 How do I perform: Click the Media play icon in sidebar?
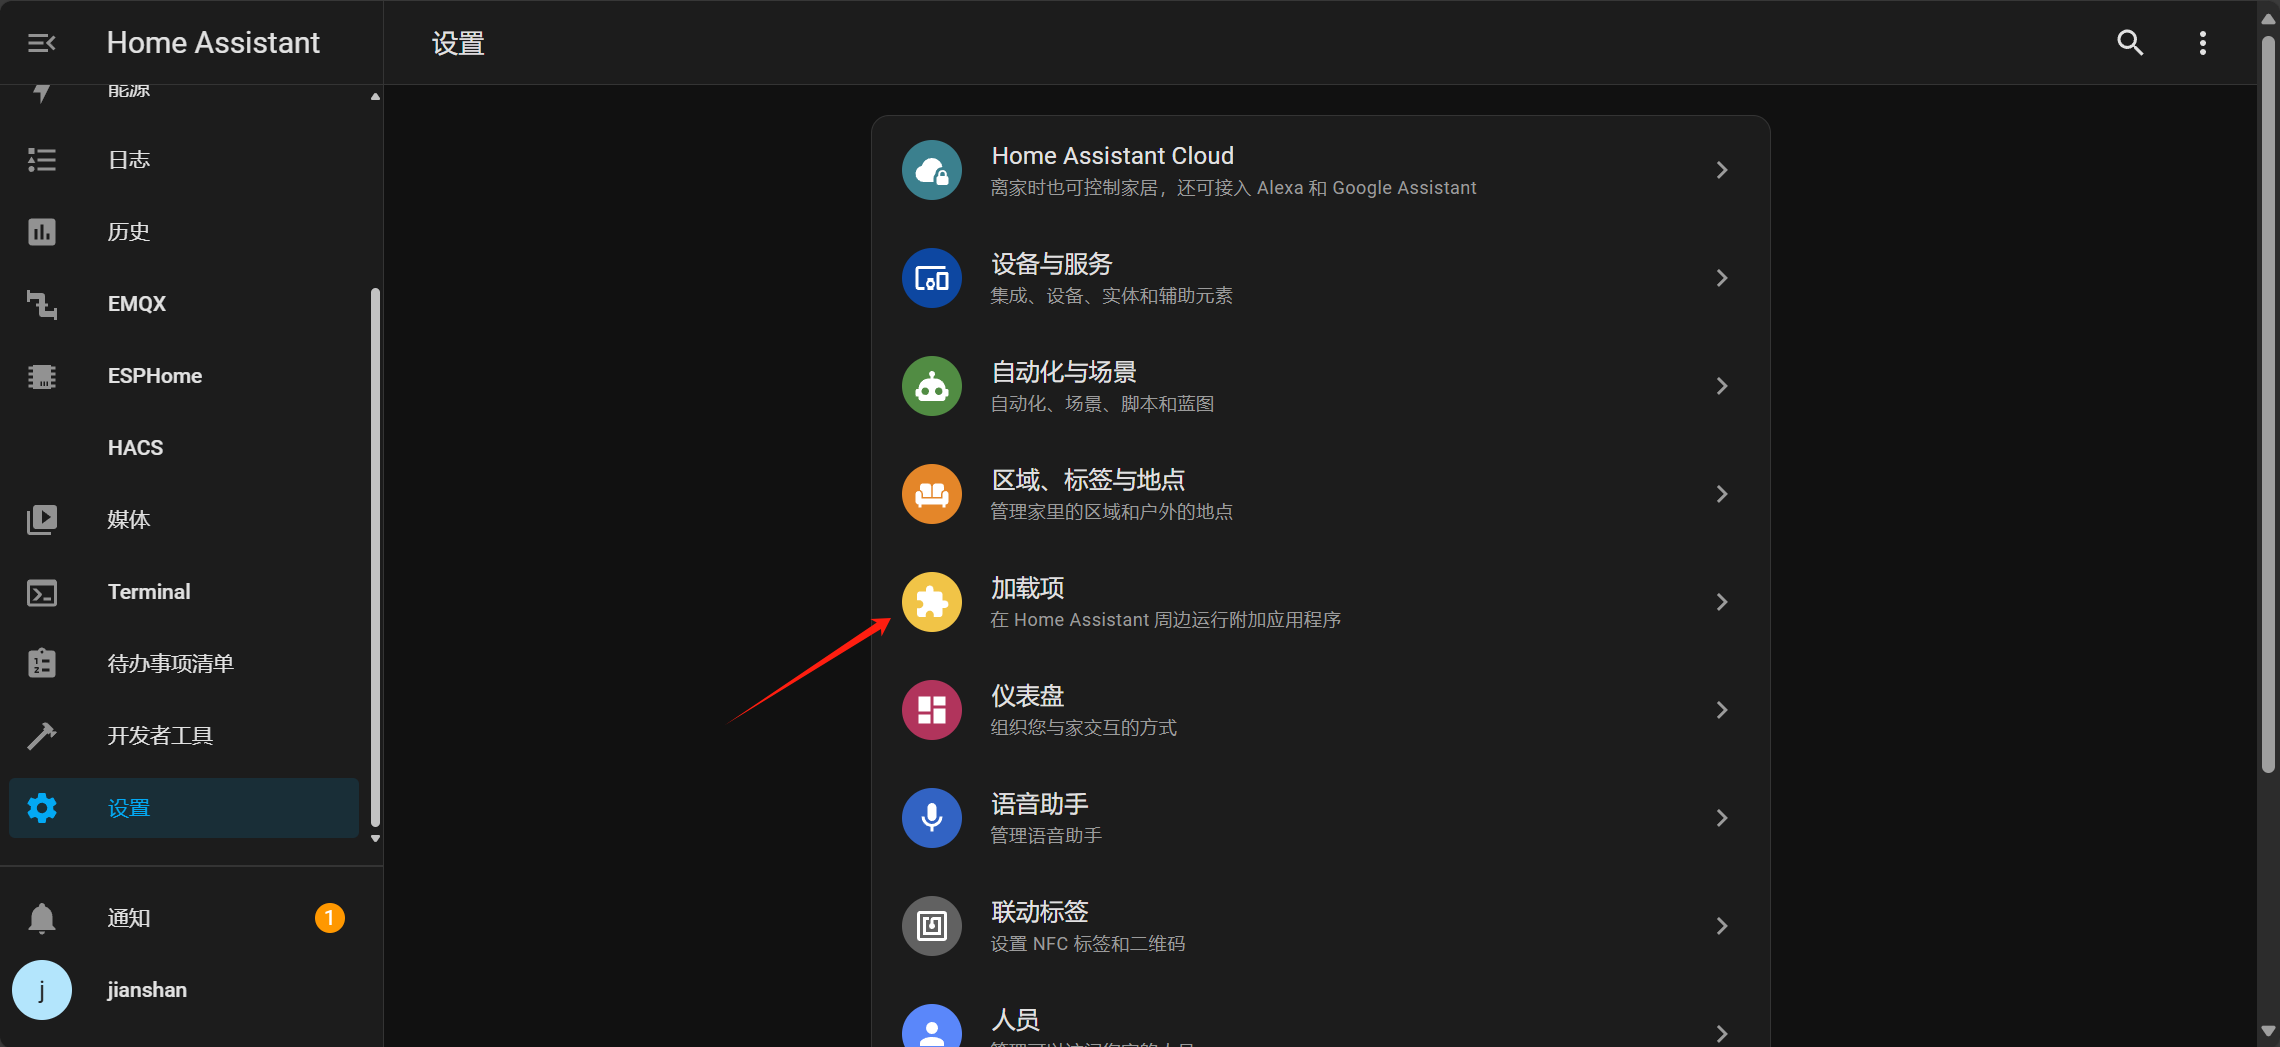click(x=42, y=520)
